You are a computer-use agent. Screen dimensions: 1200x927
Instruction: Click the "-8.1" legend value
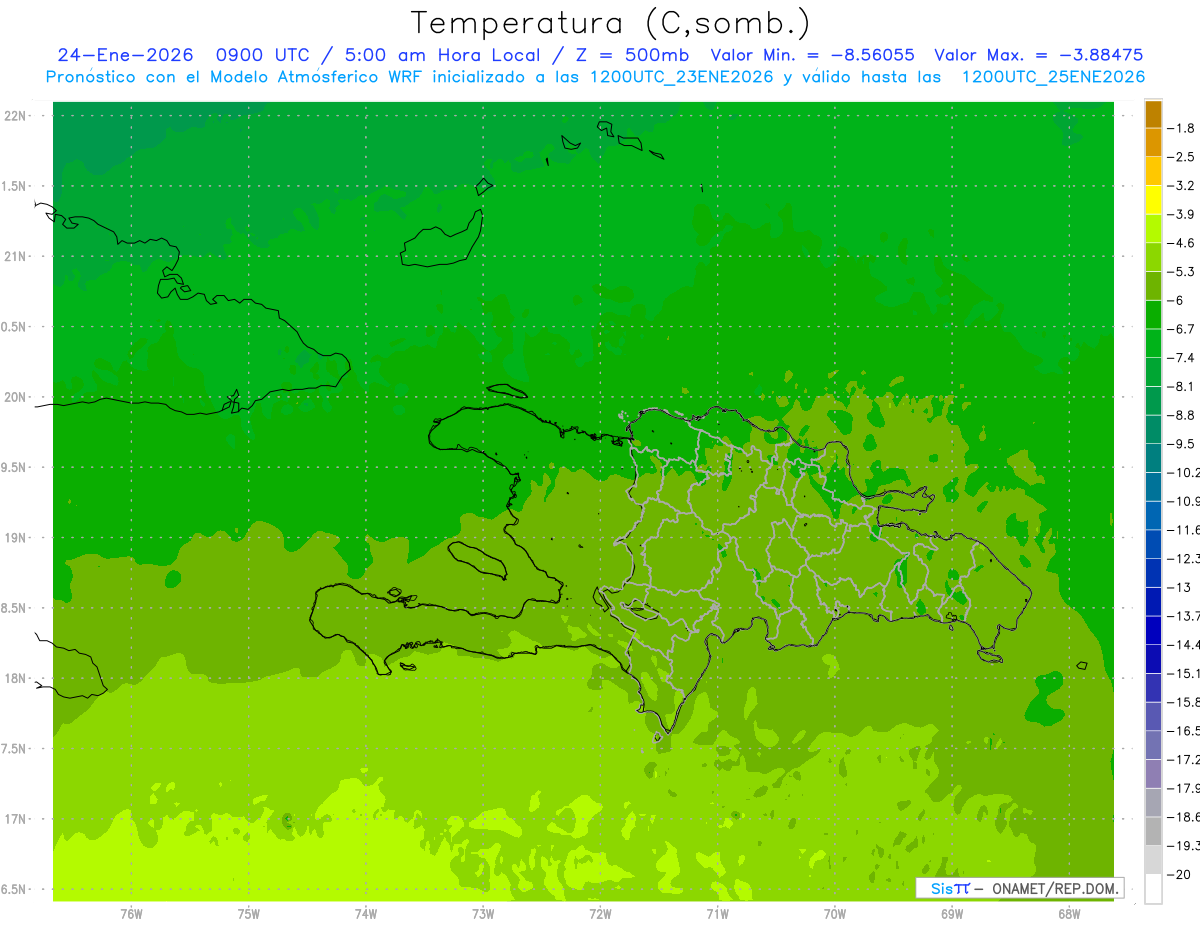coord(1181,386)
